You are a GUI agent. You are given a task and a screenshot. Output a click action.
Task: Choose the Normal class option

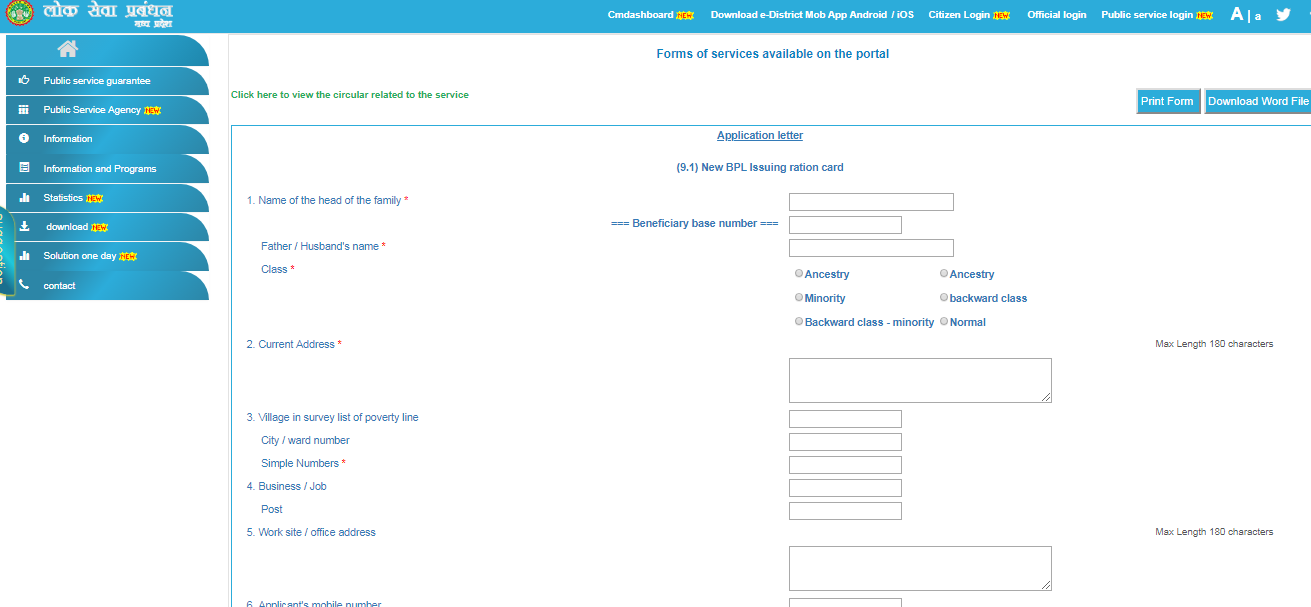click(x=943, y=321)
